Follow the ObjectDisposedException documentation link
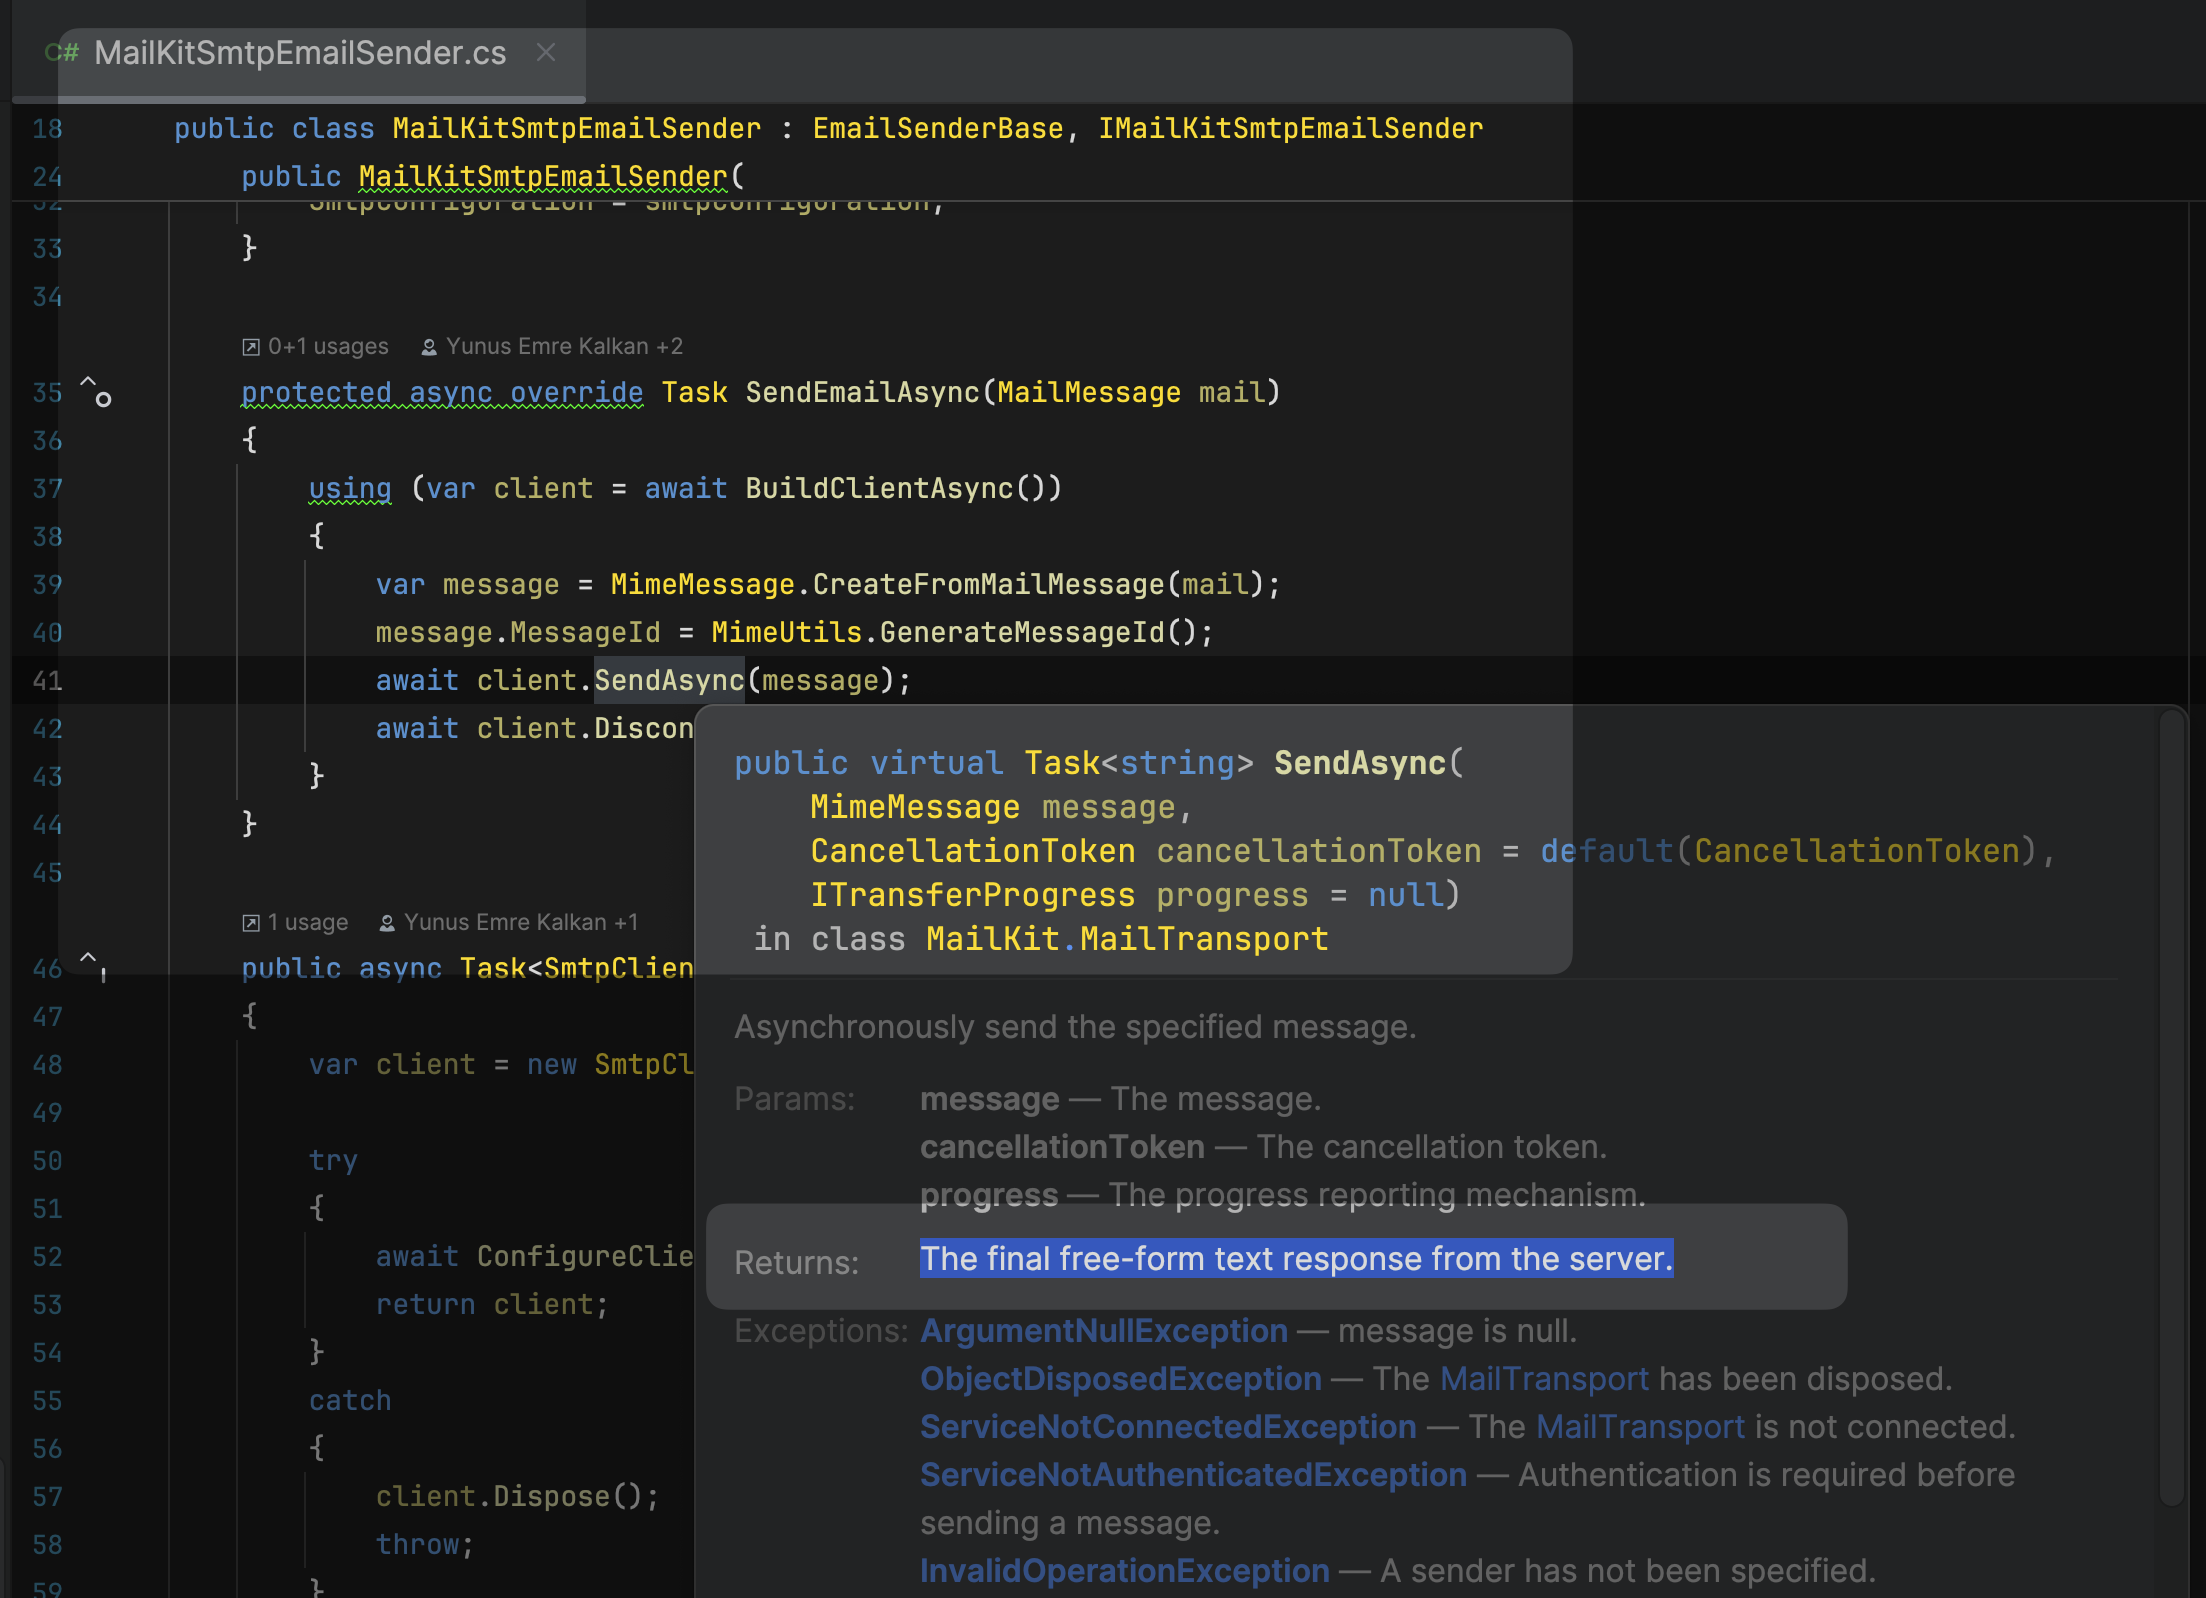The width and height of the screenshot is (2206, 1598). pyautogui.click(x=1120, y=1379)
